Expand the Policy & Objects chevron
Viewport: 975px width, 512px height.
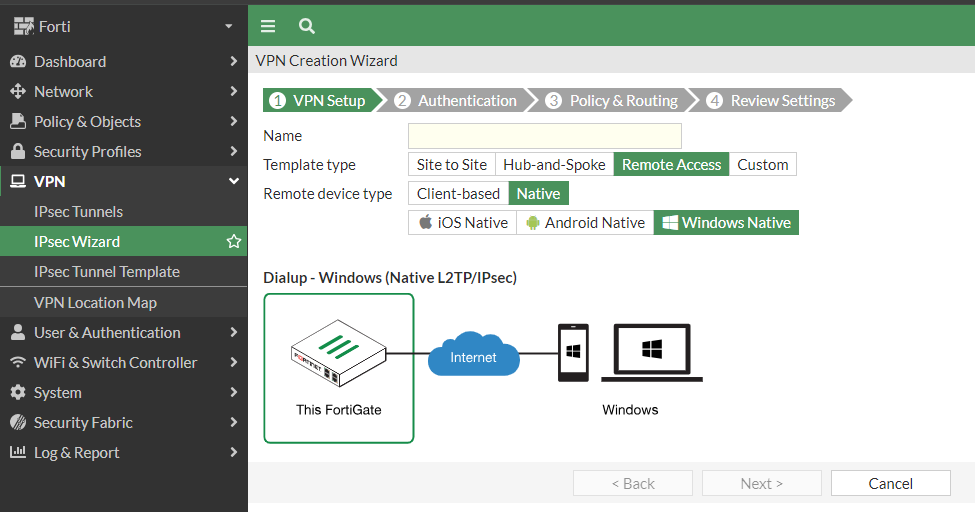coord(234,121)
